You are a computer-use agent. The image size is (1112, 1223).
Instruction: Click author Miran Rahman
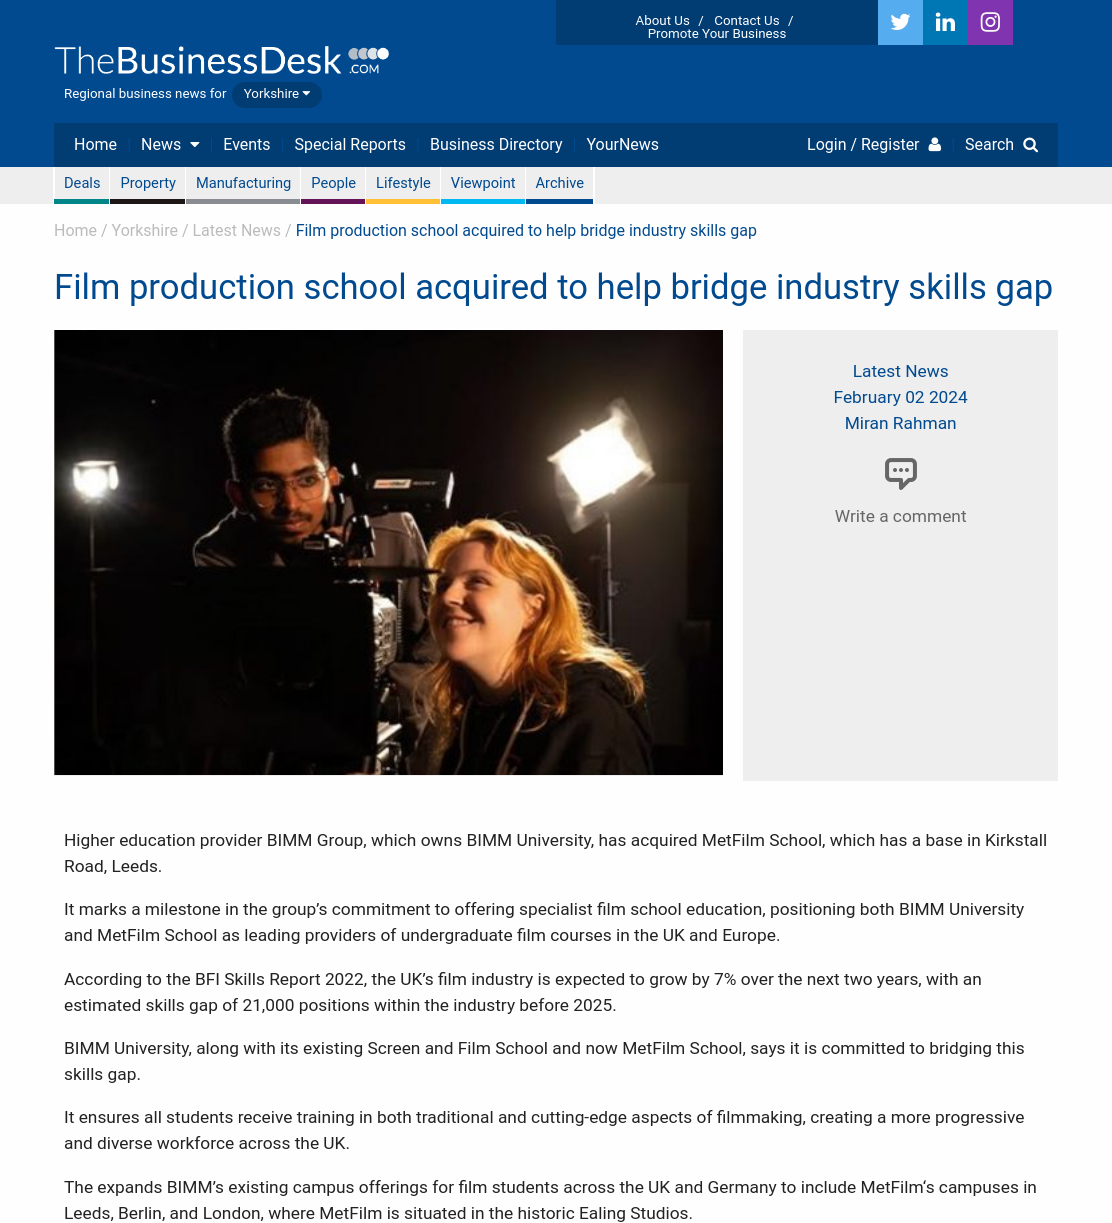pyautogui.click(x=900, y=424)
